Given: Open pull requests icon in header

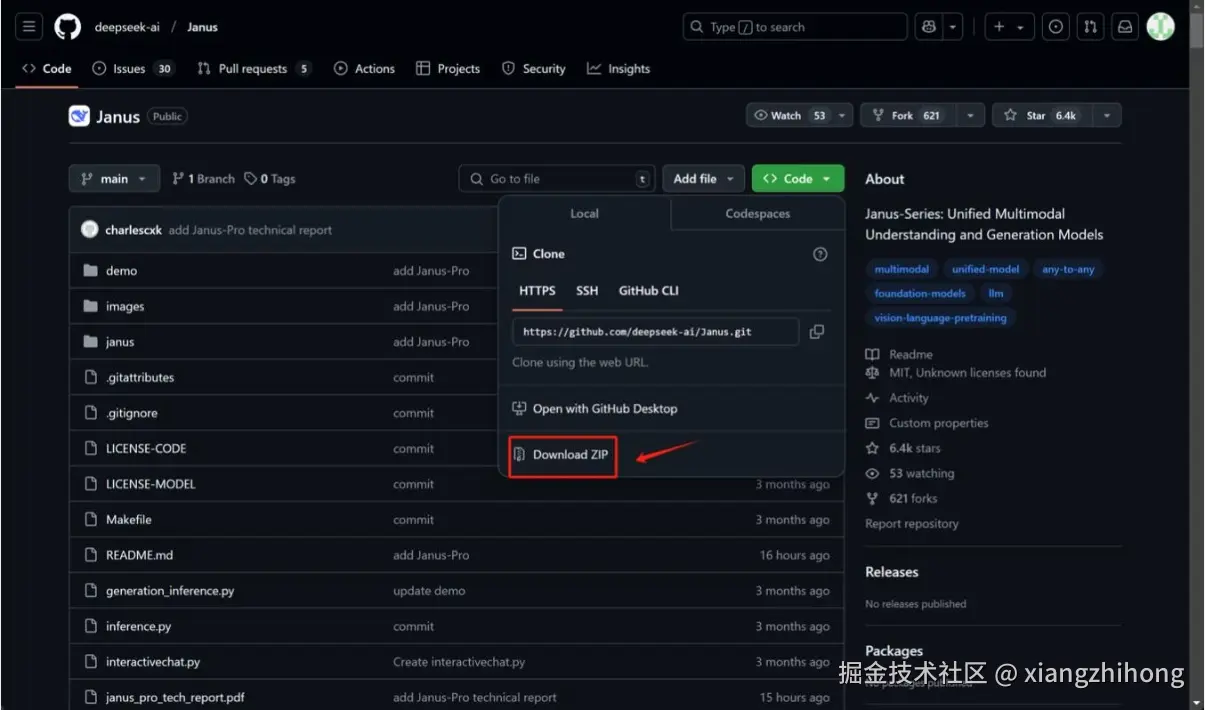Looking at the screenshot, I should point(1090,27).
